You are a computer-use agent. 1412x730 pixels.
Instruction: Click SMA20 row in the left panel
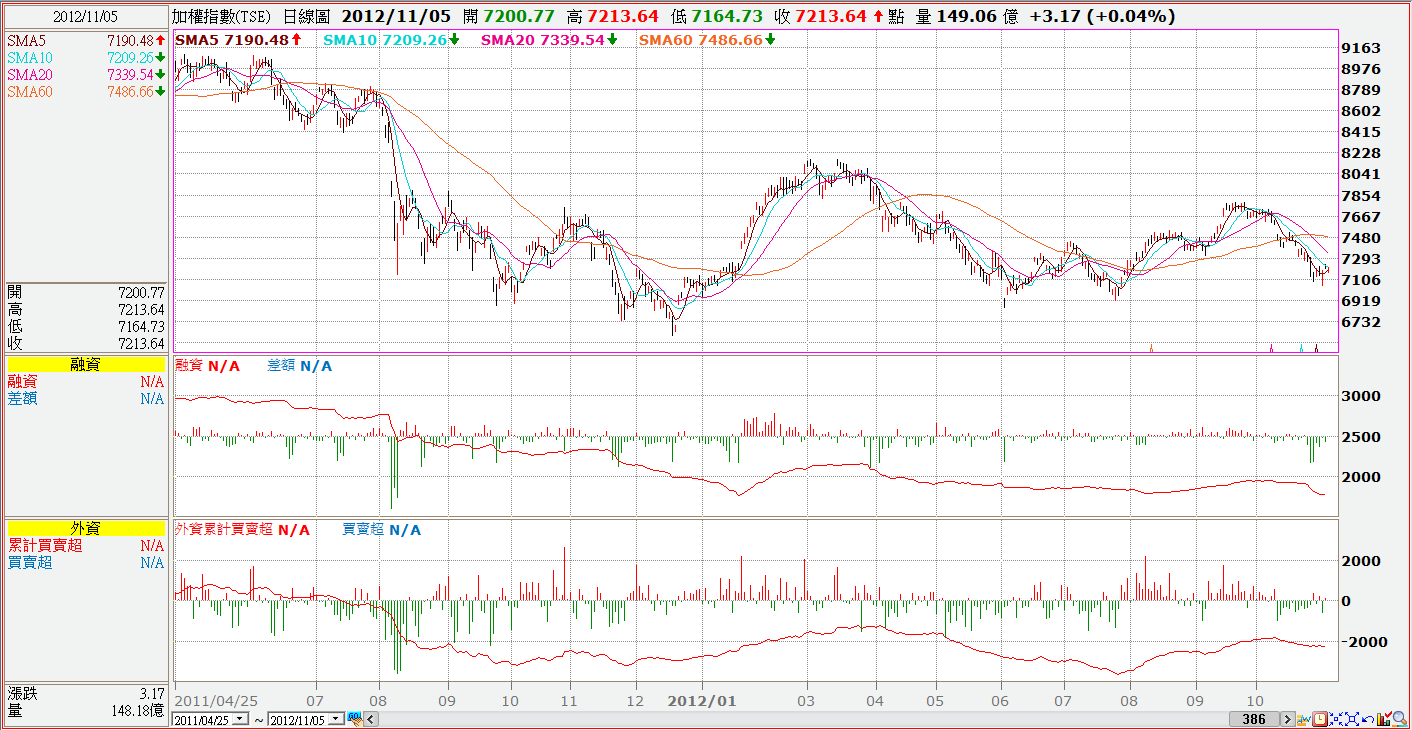coord(86,74)
